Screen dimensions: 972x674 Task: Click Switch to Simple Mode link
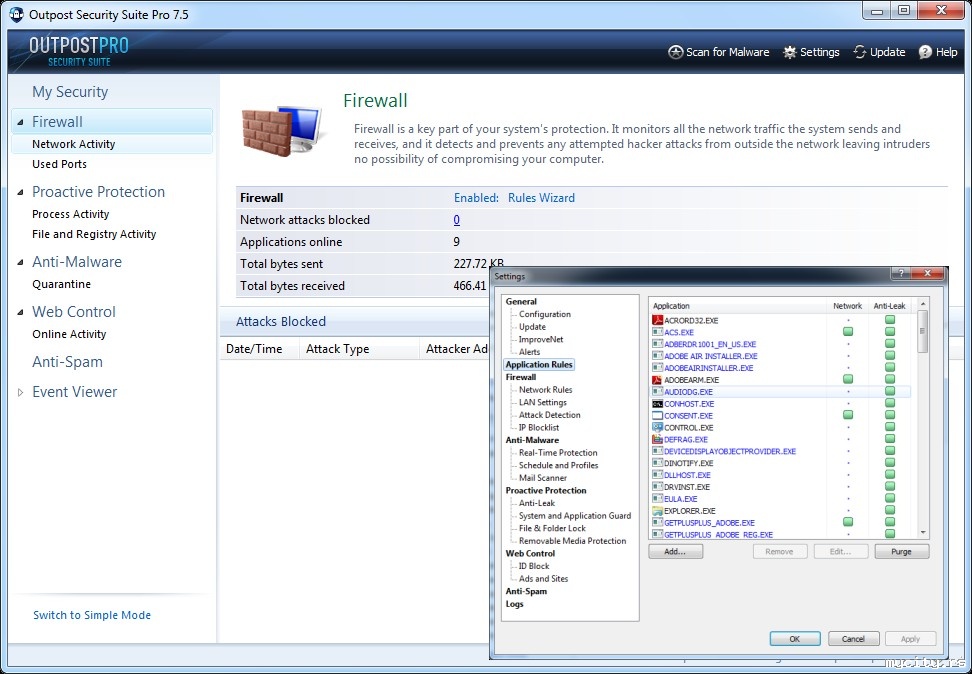[92, 615]
